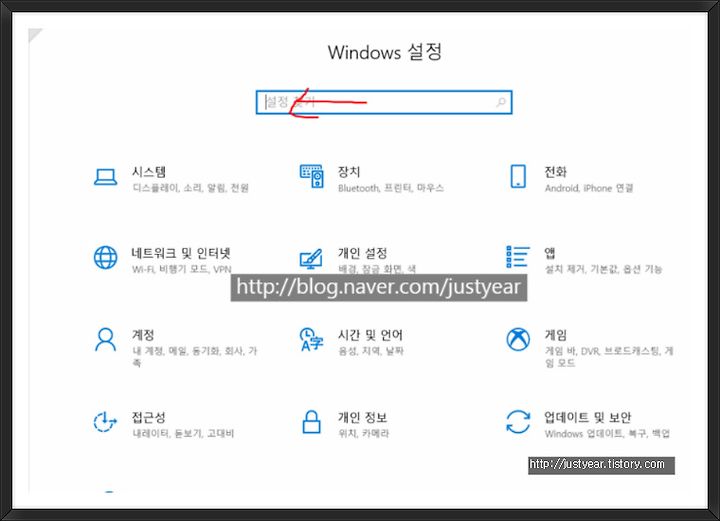Open the 앱 category label

pos(550,253)
